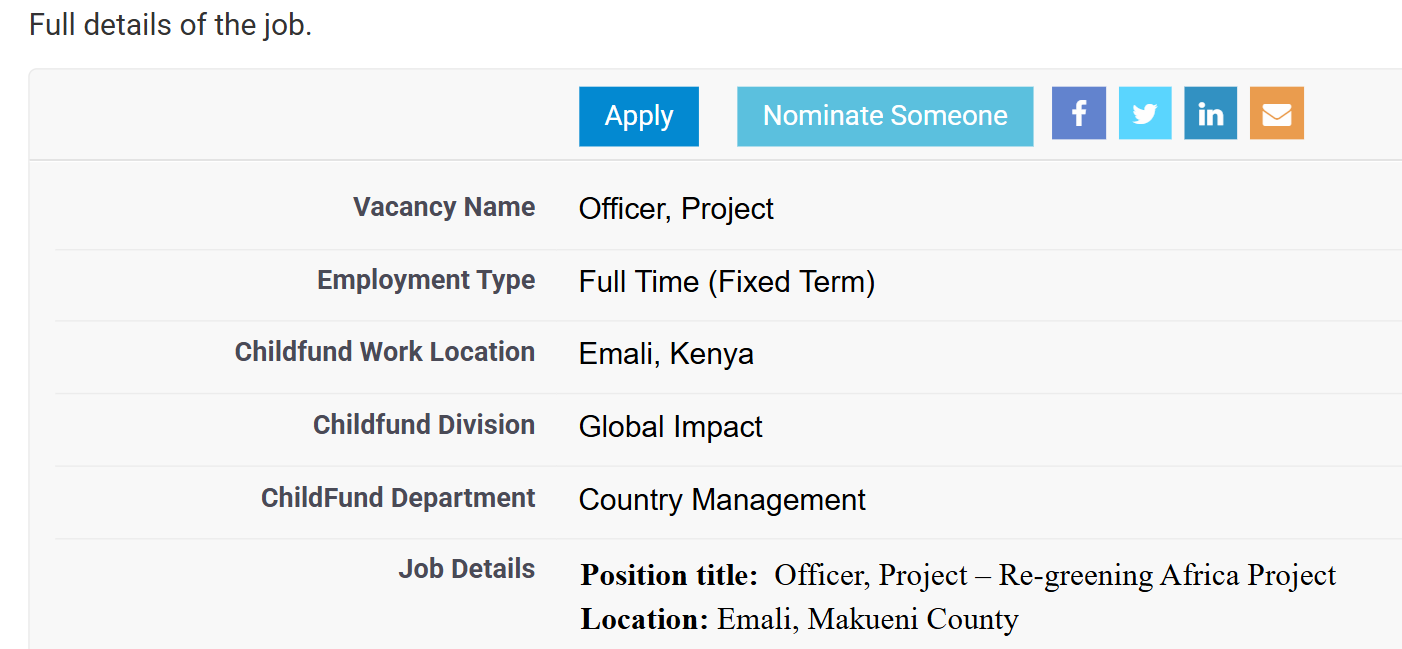Click the 'Emali, Kenya' location text
This screenshot has width=1402, height=649.
tap(666, 353)
